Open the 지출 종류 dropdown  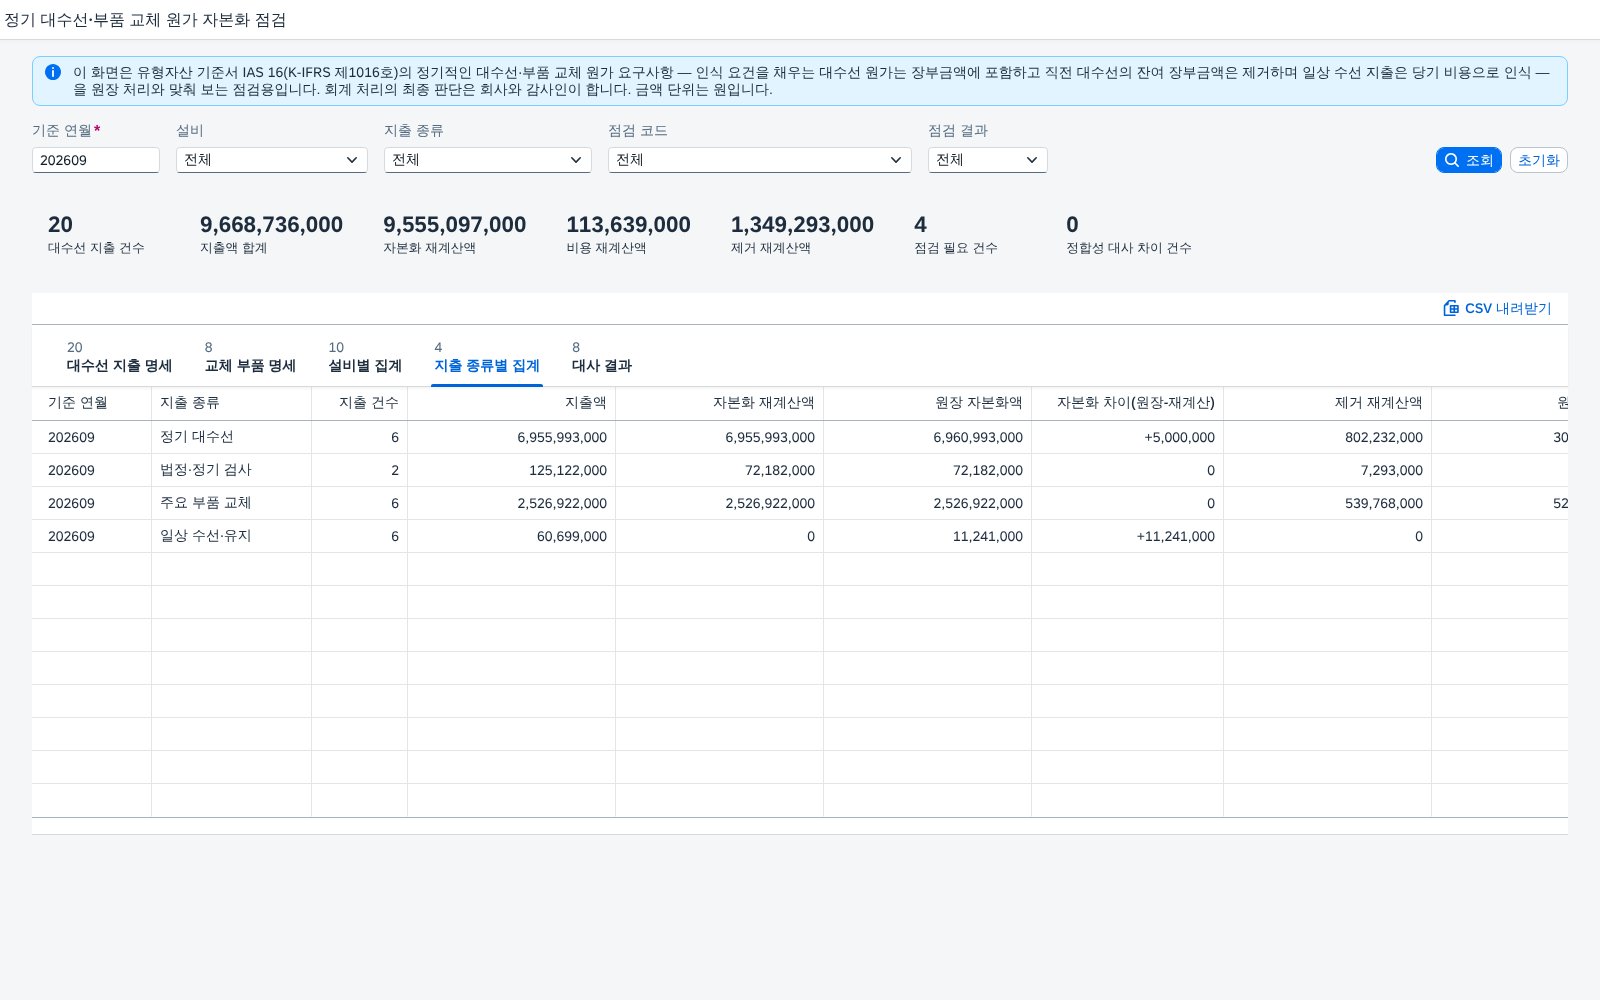[x=488, y=160]
